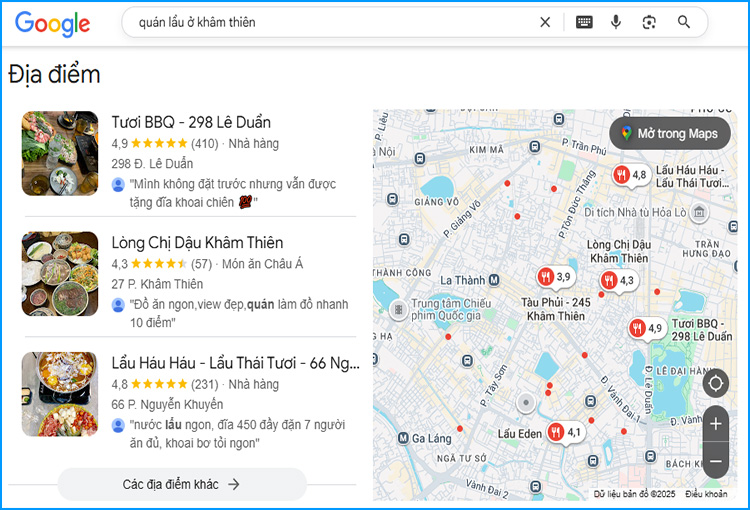Click the review "nước lẩu ngon, đĩa 450"
Screen dimensions: 750x510
(x=237, y=434)
